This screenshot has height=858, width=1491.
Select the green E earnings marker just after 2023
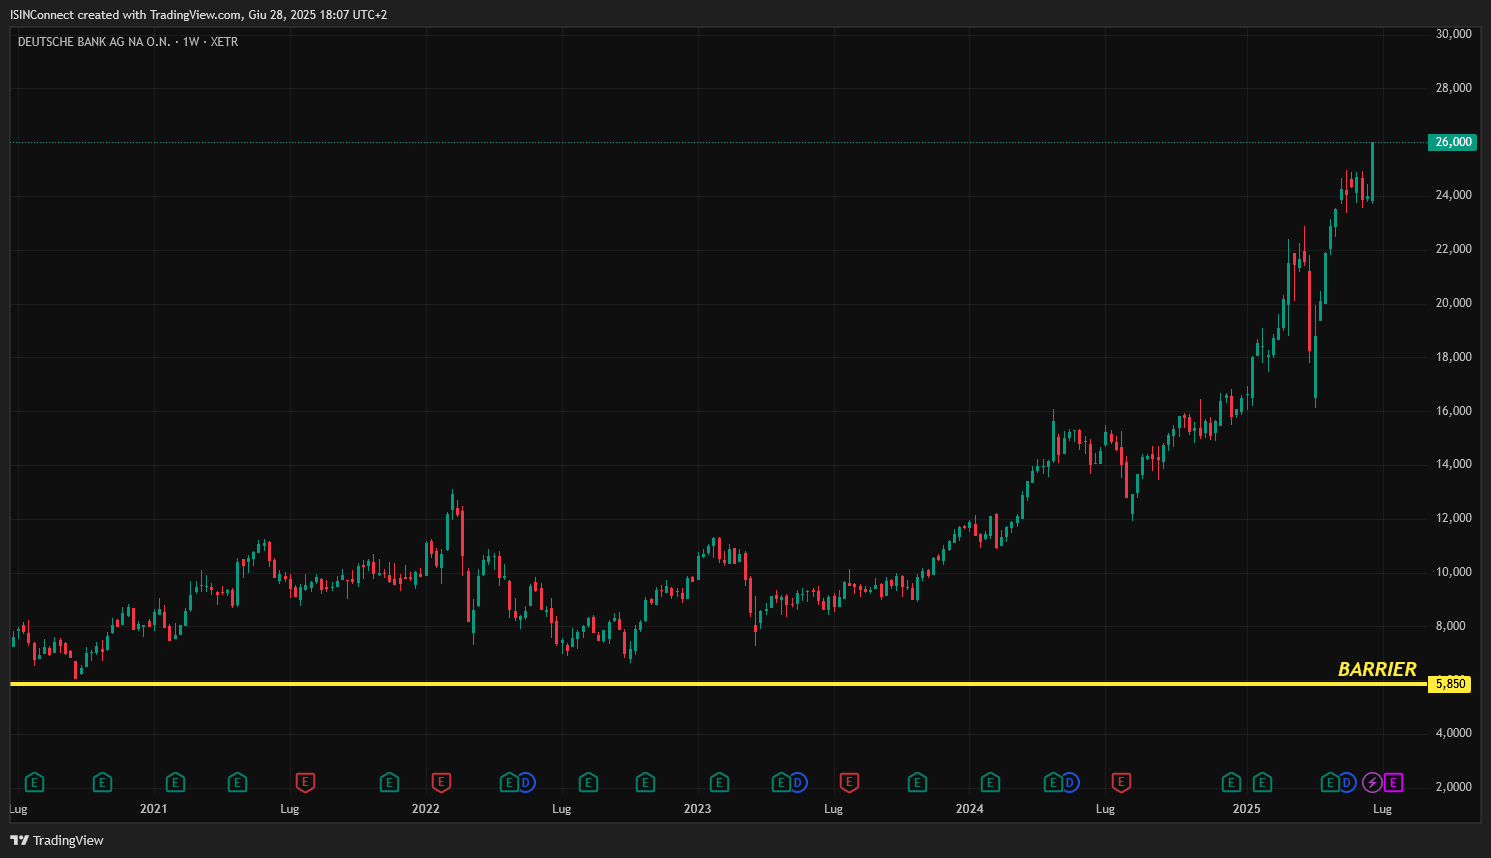tap(719, 782)
